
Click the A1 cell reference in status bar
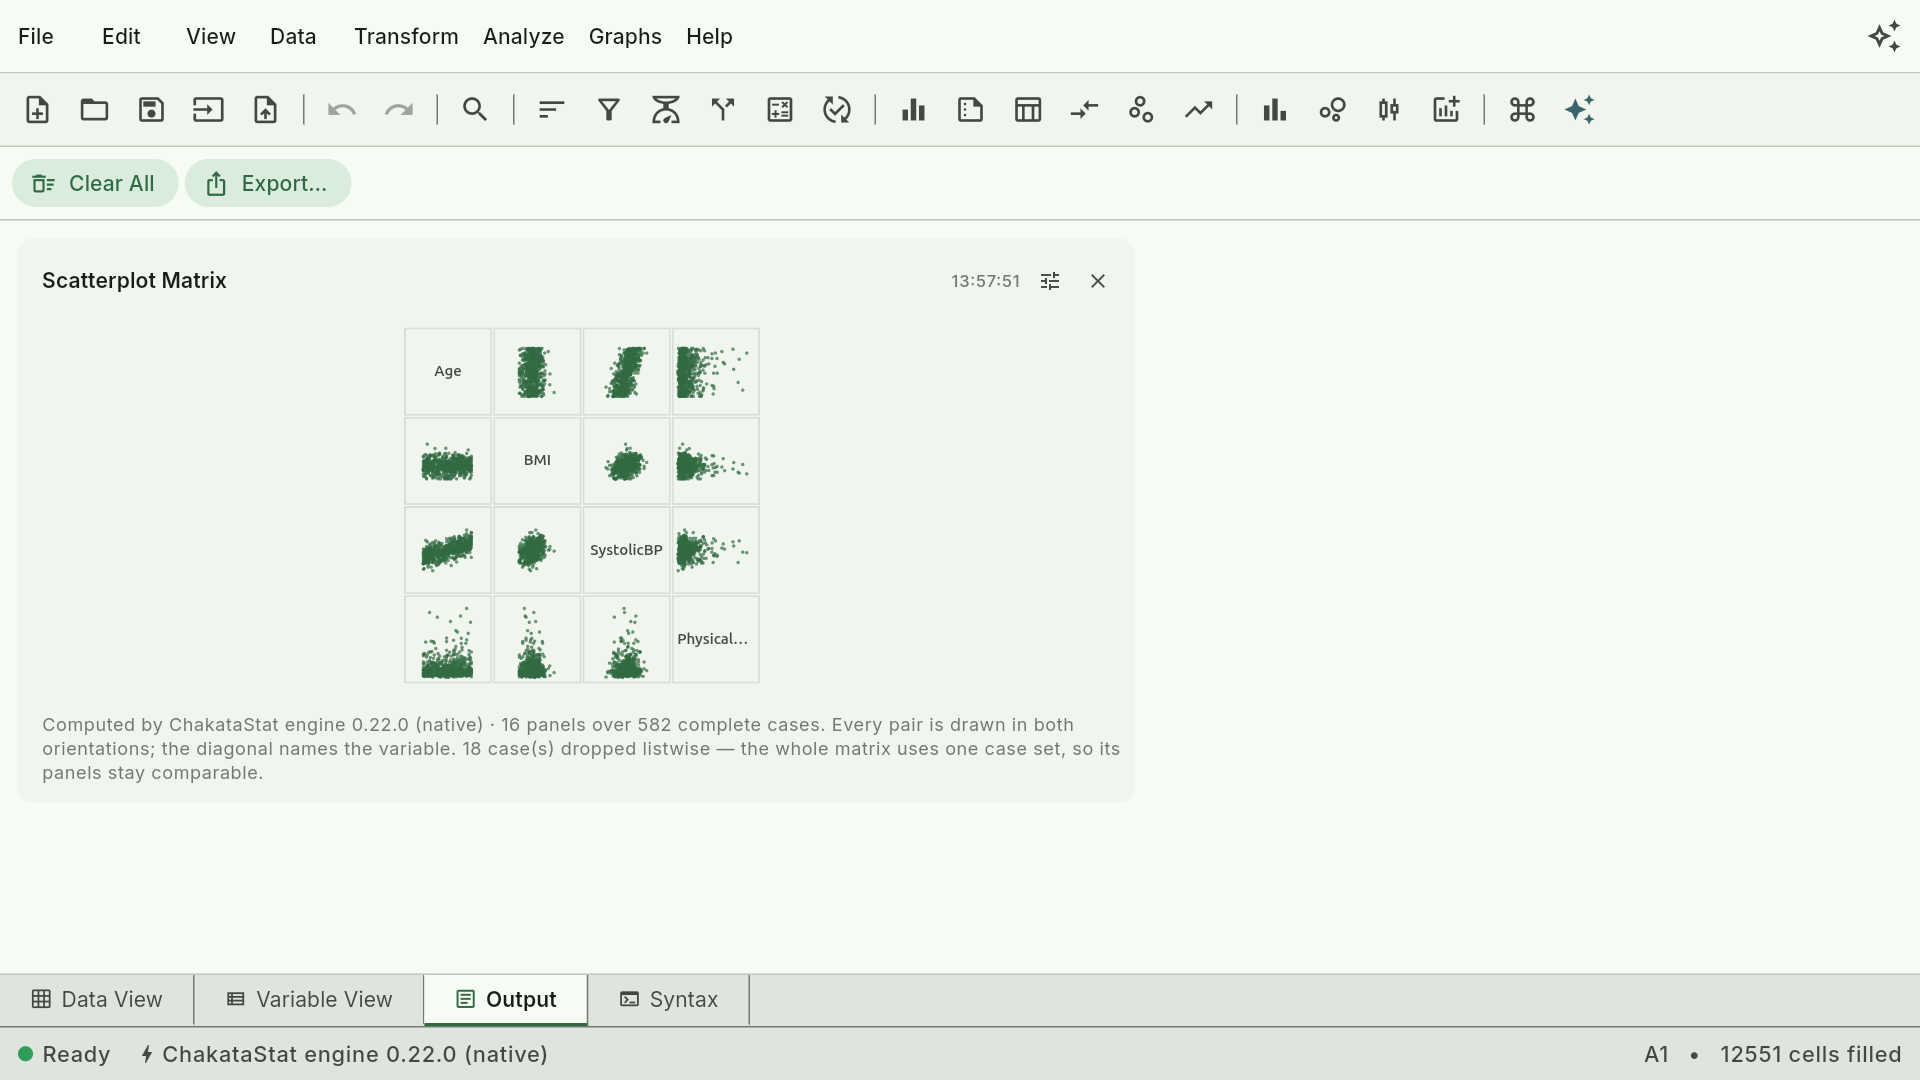click(1656, 1054)
